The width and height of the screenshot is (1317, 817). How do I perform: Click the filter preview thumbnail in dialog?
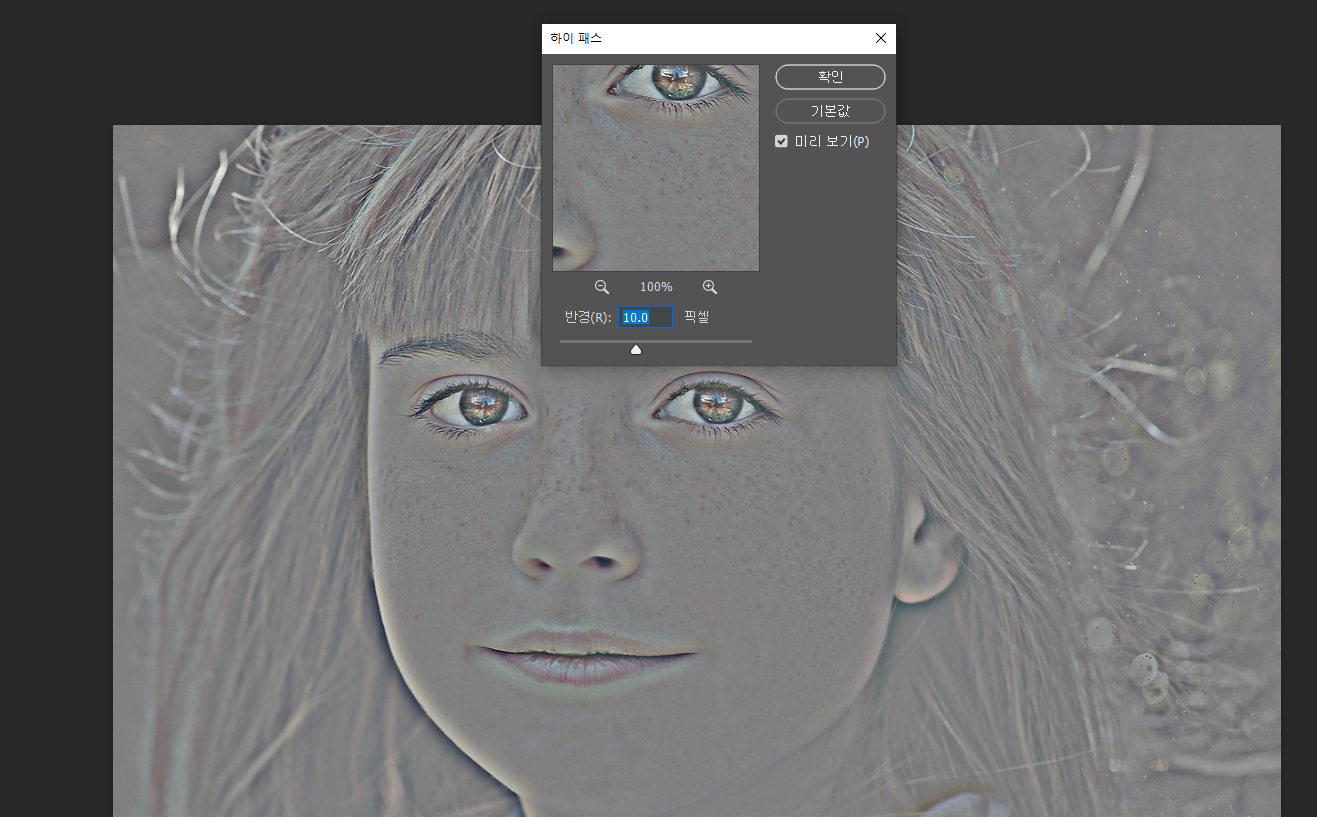(656, 168)
